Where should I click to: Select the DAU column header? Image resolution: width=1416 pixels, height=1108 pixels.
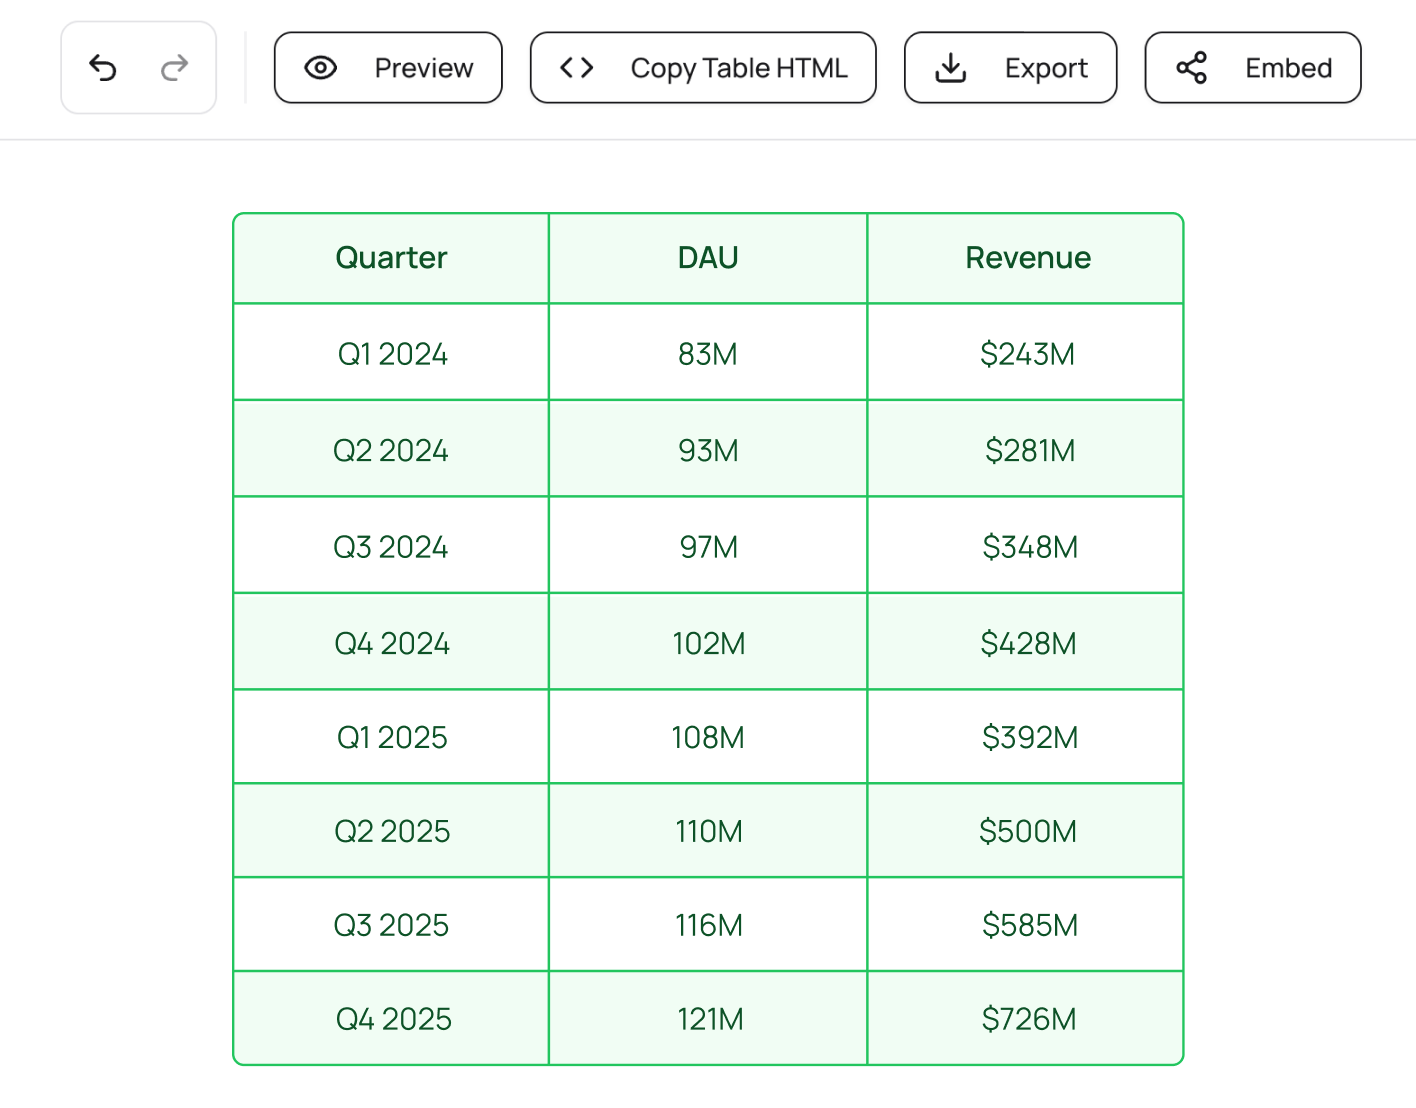(707, 257)
